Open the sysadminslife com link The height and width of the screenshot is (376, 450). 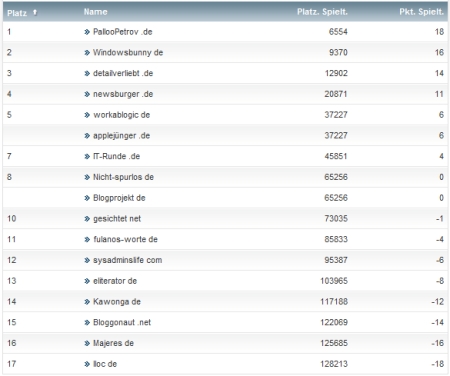click(x=127, y=260)
